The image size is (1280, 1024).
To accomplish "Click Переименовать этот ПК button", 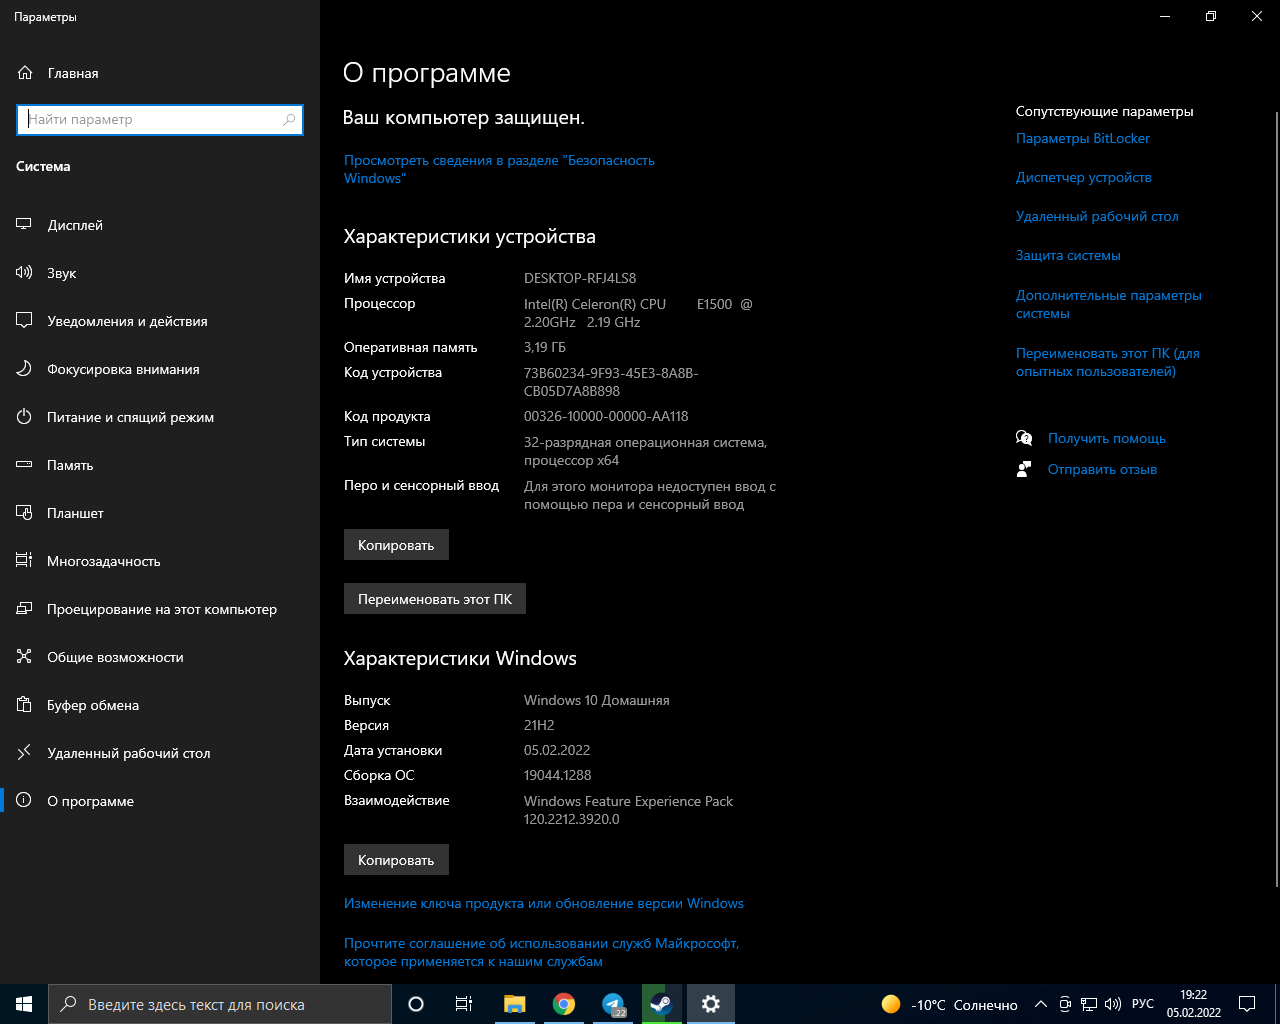I will click(x=435, y=599).
